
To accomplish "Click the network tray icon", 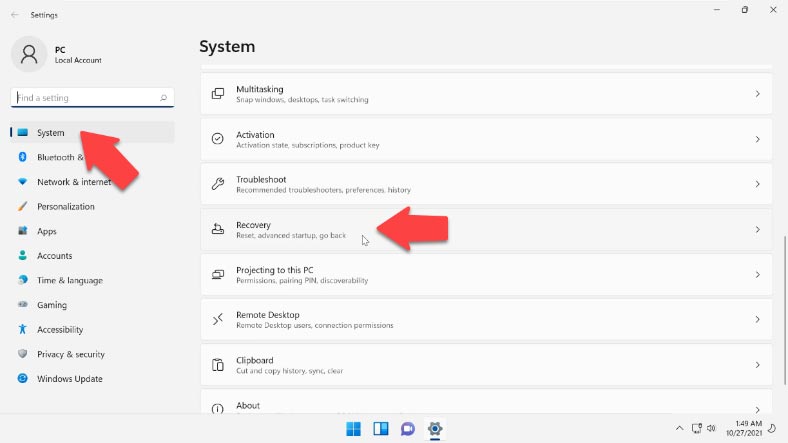I will pos(697,428).
